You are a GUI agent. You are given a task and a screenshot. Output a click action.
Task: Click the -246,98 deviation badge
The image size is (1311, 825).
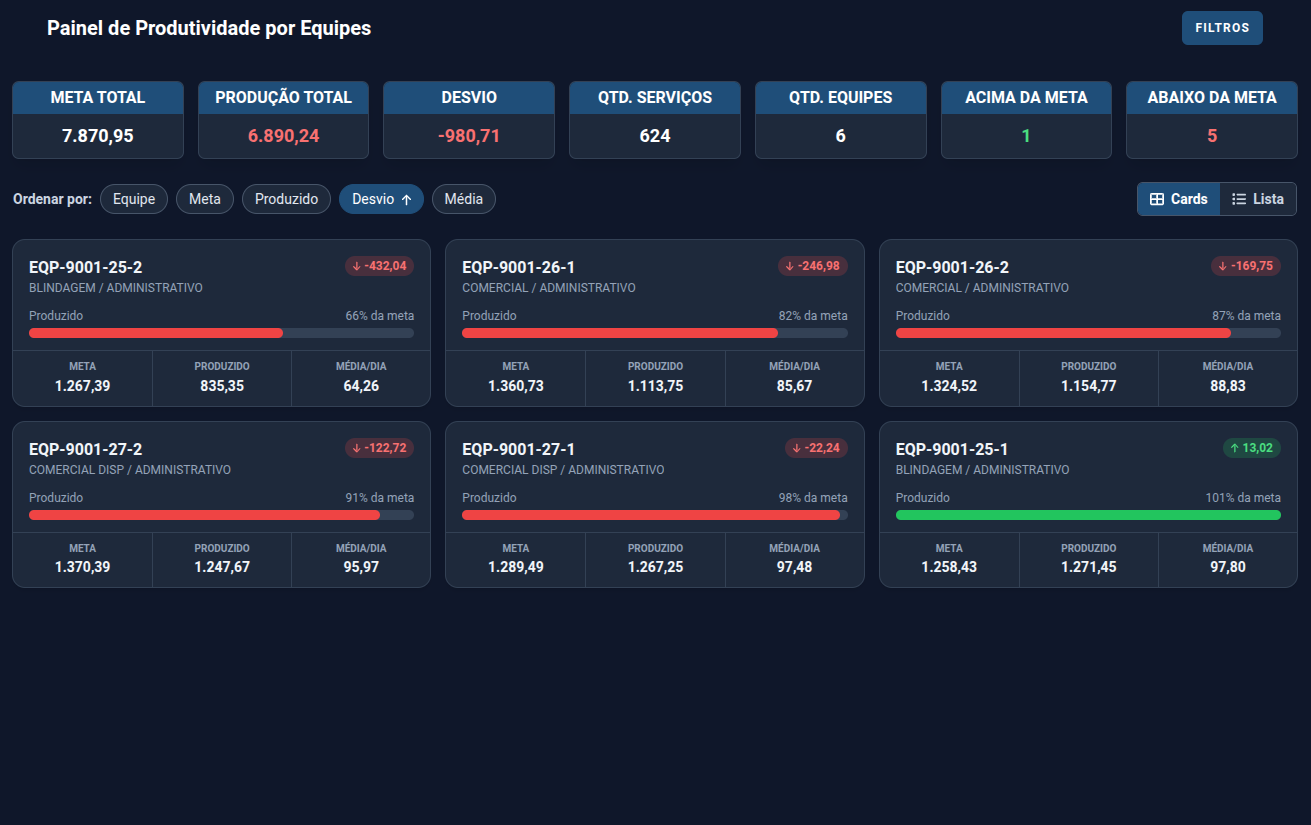(813, 266)
